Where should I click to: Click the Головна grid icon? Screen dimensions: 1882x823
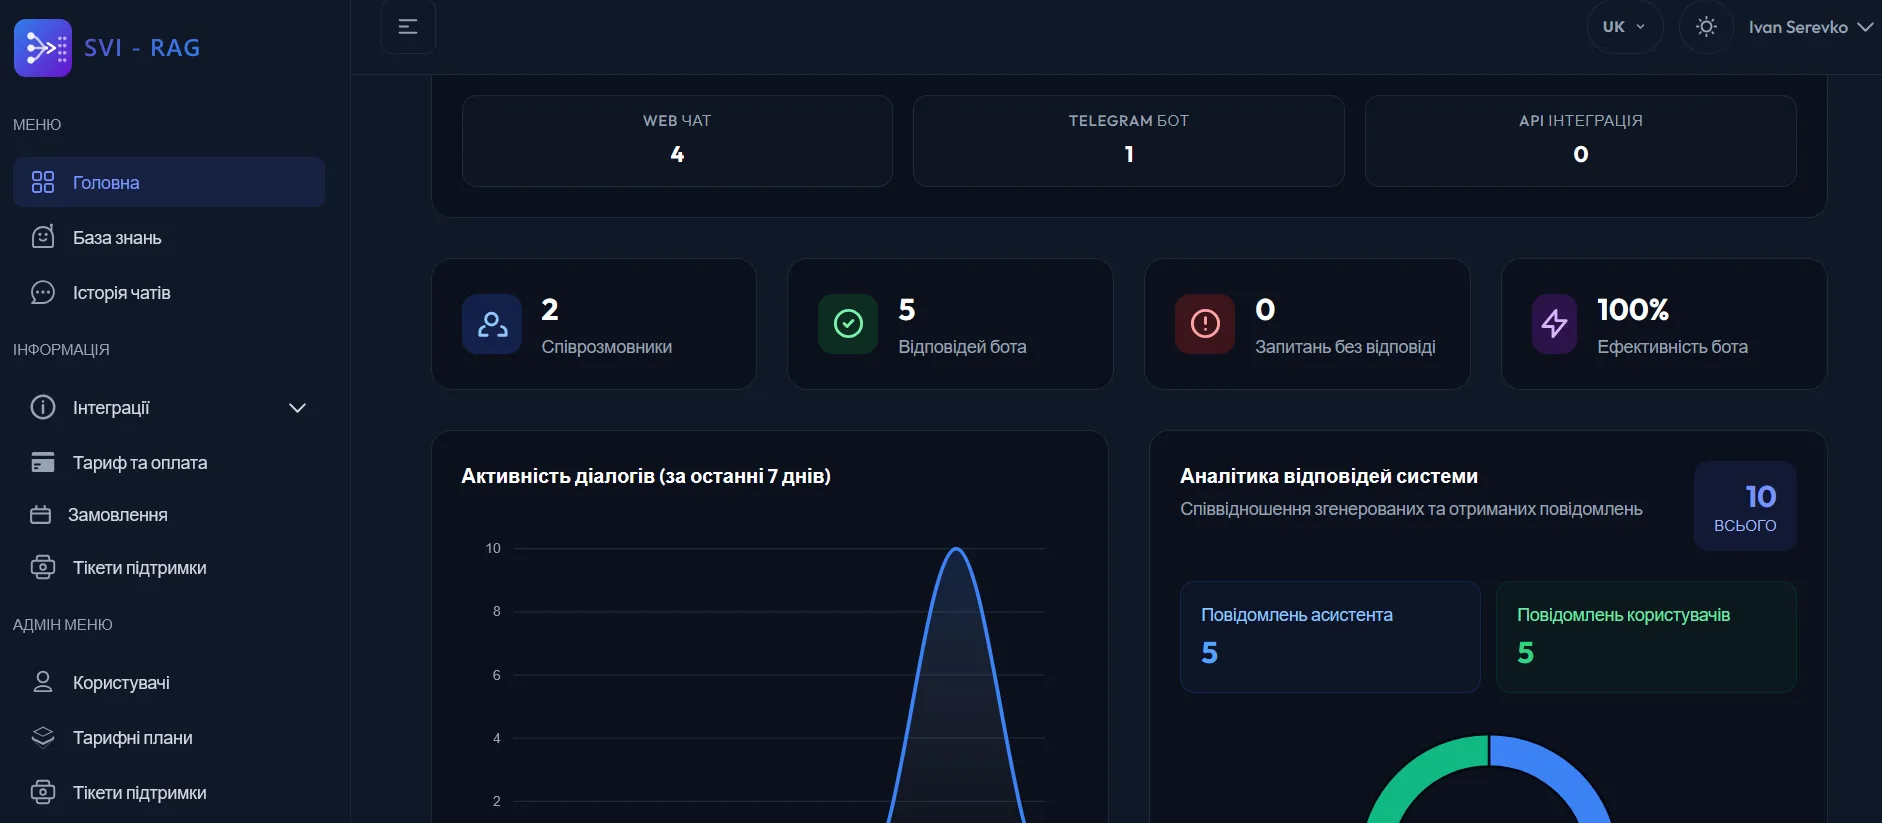coord(43,182)
